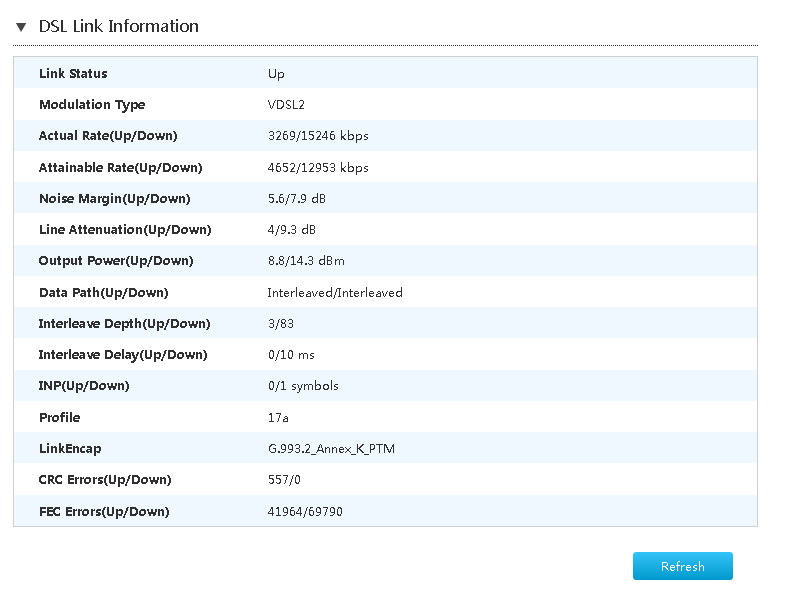Select the INP(Up/Down) label
796x592 pixels.
84,386
